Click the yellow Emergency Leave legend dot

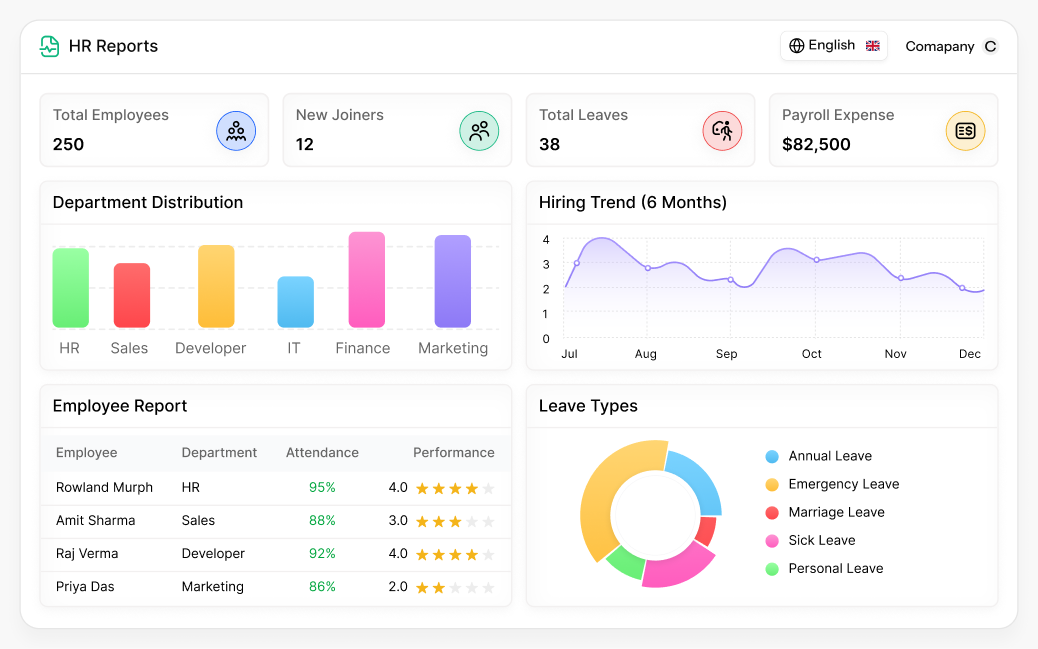click(x=772, y=485)
